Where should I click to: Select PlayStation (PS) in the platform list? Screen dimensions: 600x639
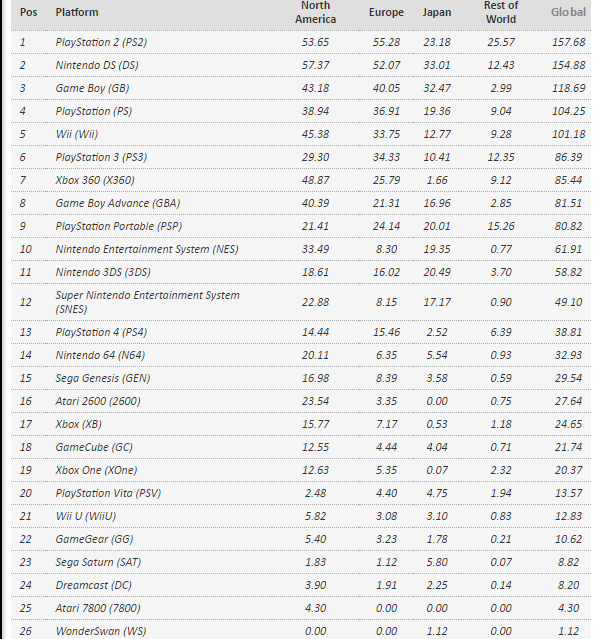(94, 111)
